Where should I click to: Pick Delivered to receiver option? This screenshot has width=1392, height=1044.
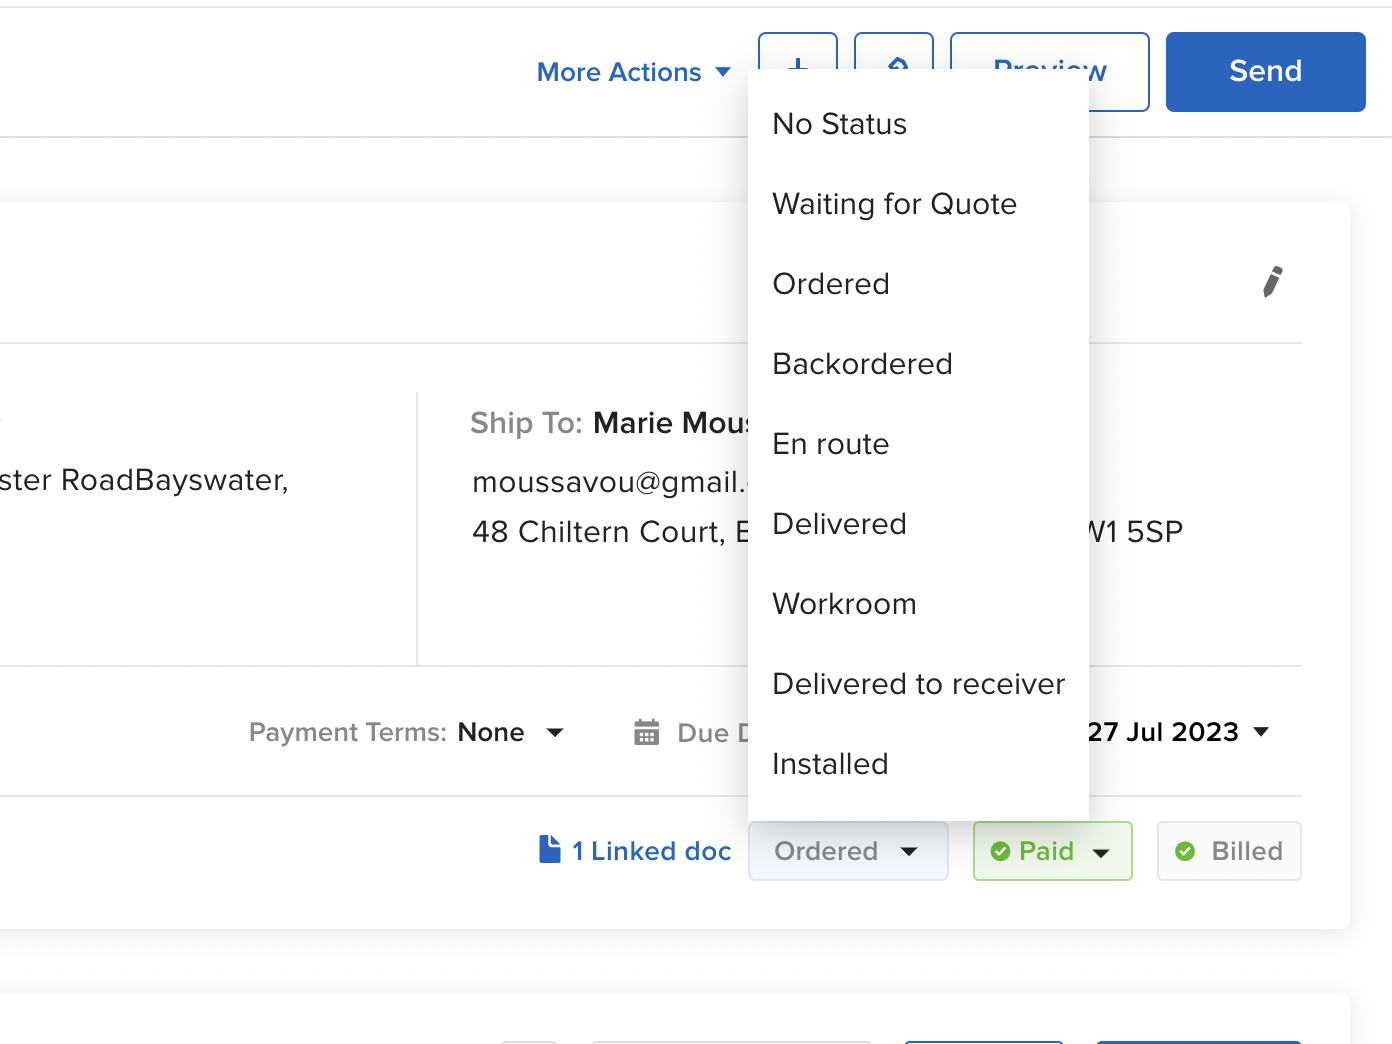pyautogui.click(x=918, y=684)
